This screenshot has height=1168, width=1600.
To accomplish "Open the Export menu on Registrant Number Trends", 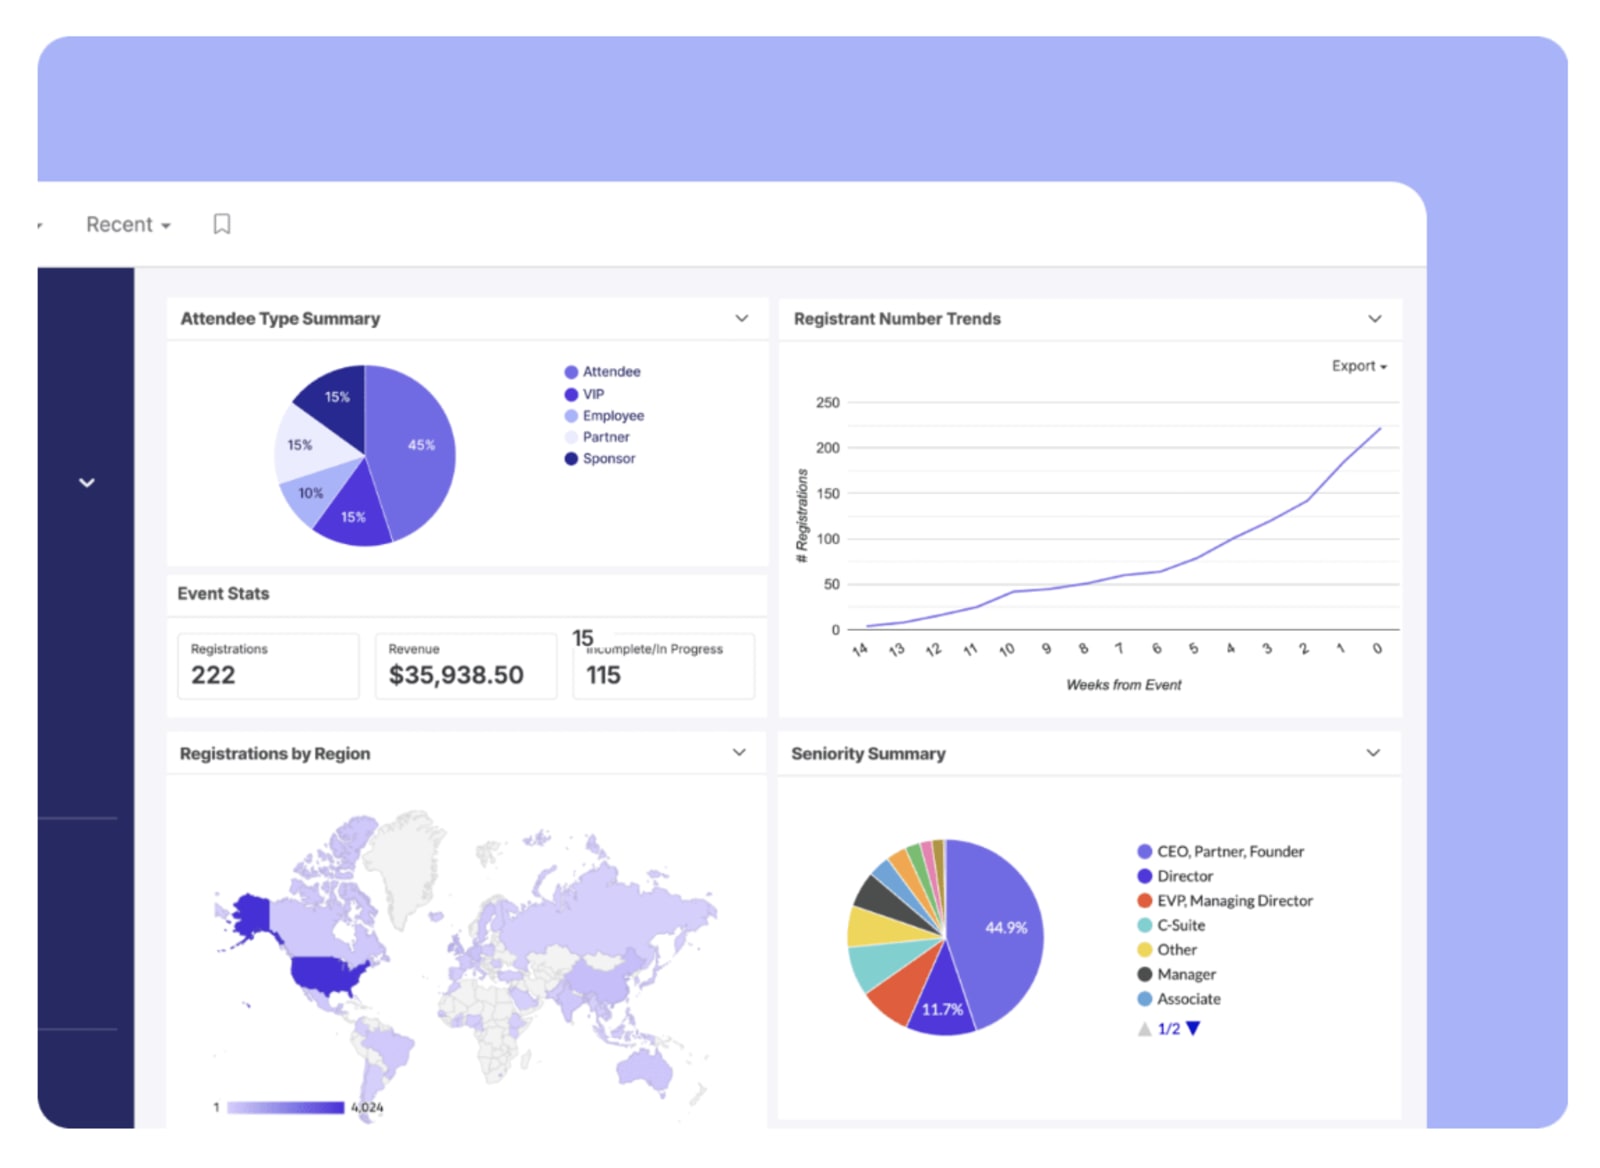I will (1357, 366).
